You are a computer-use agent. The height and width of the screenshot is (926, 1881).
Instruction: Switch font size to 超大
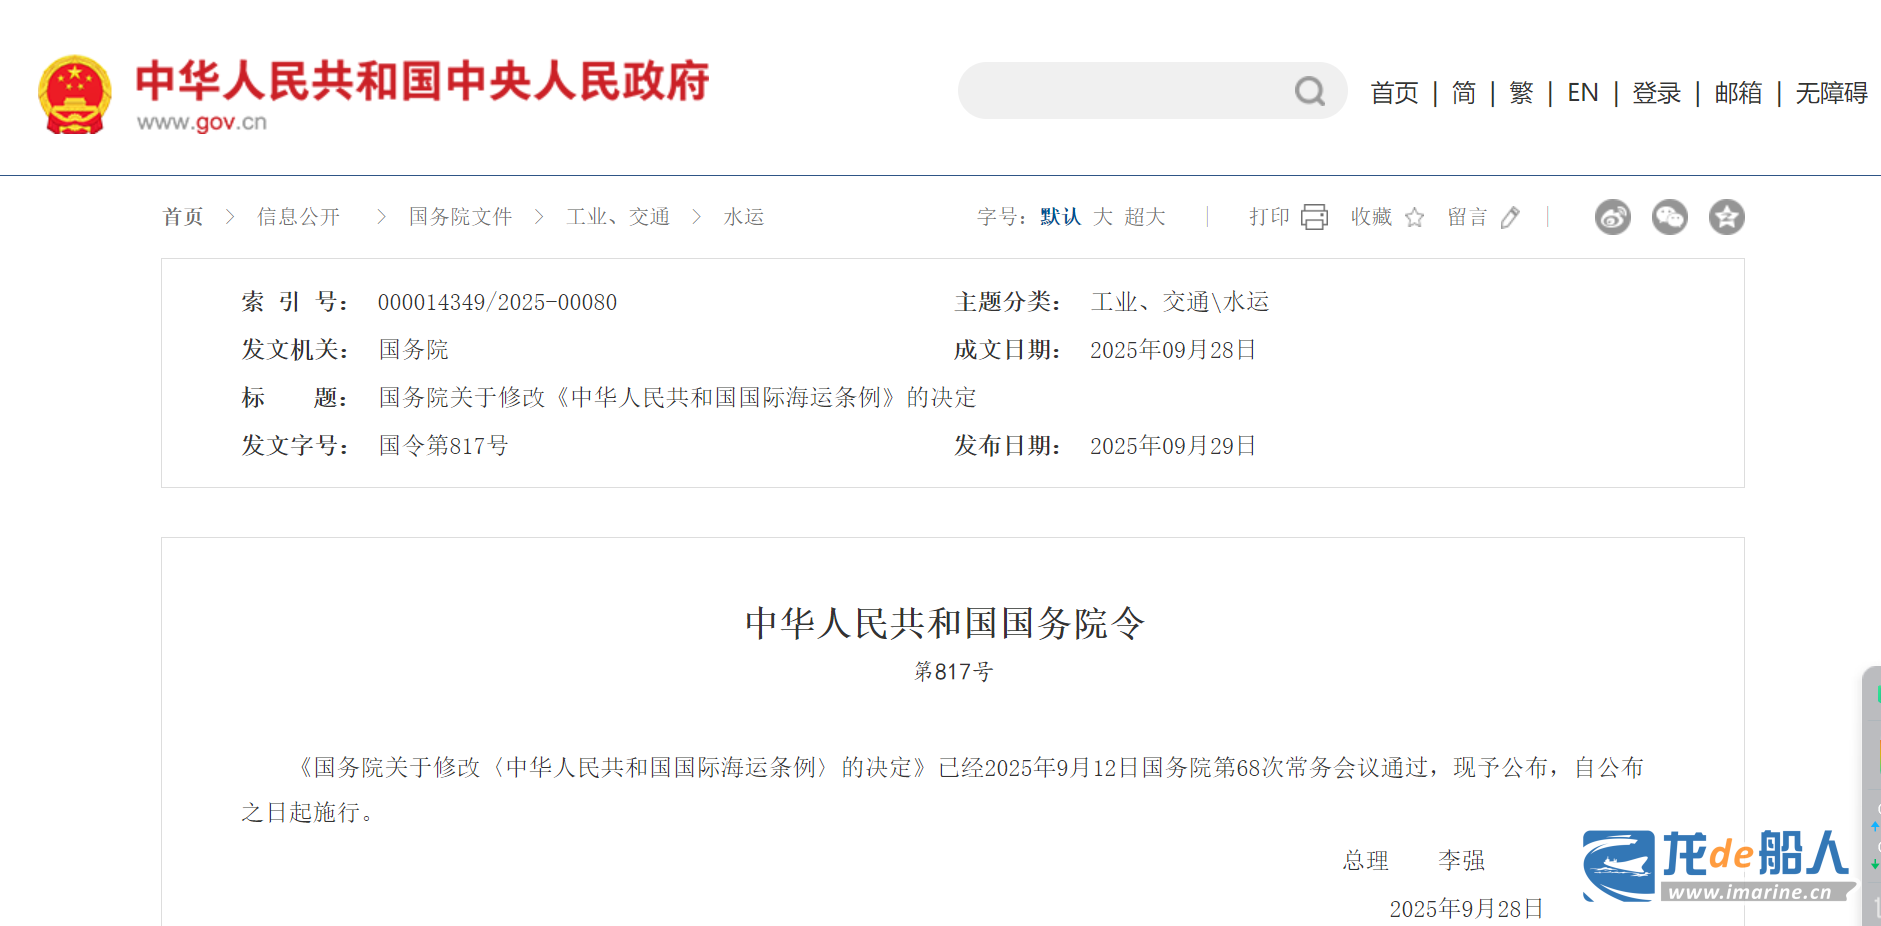pyautogui.click(x=1145, y=217)
